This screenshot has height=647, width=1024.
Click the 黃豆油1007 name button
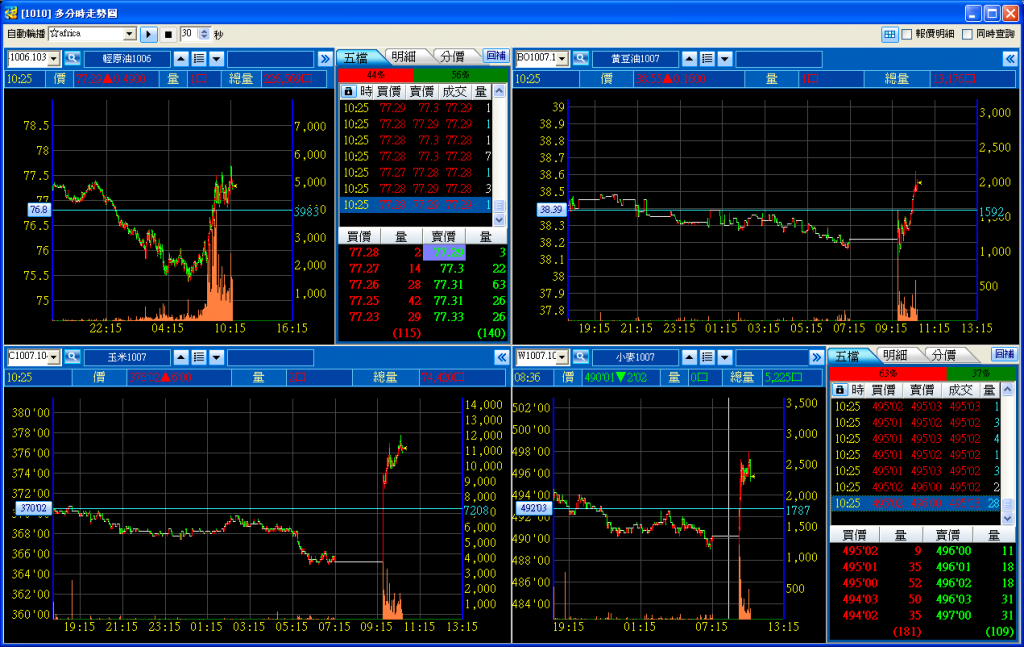tap(635, 59)
